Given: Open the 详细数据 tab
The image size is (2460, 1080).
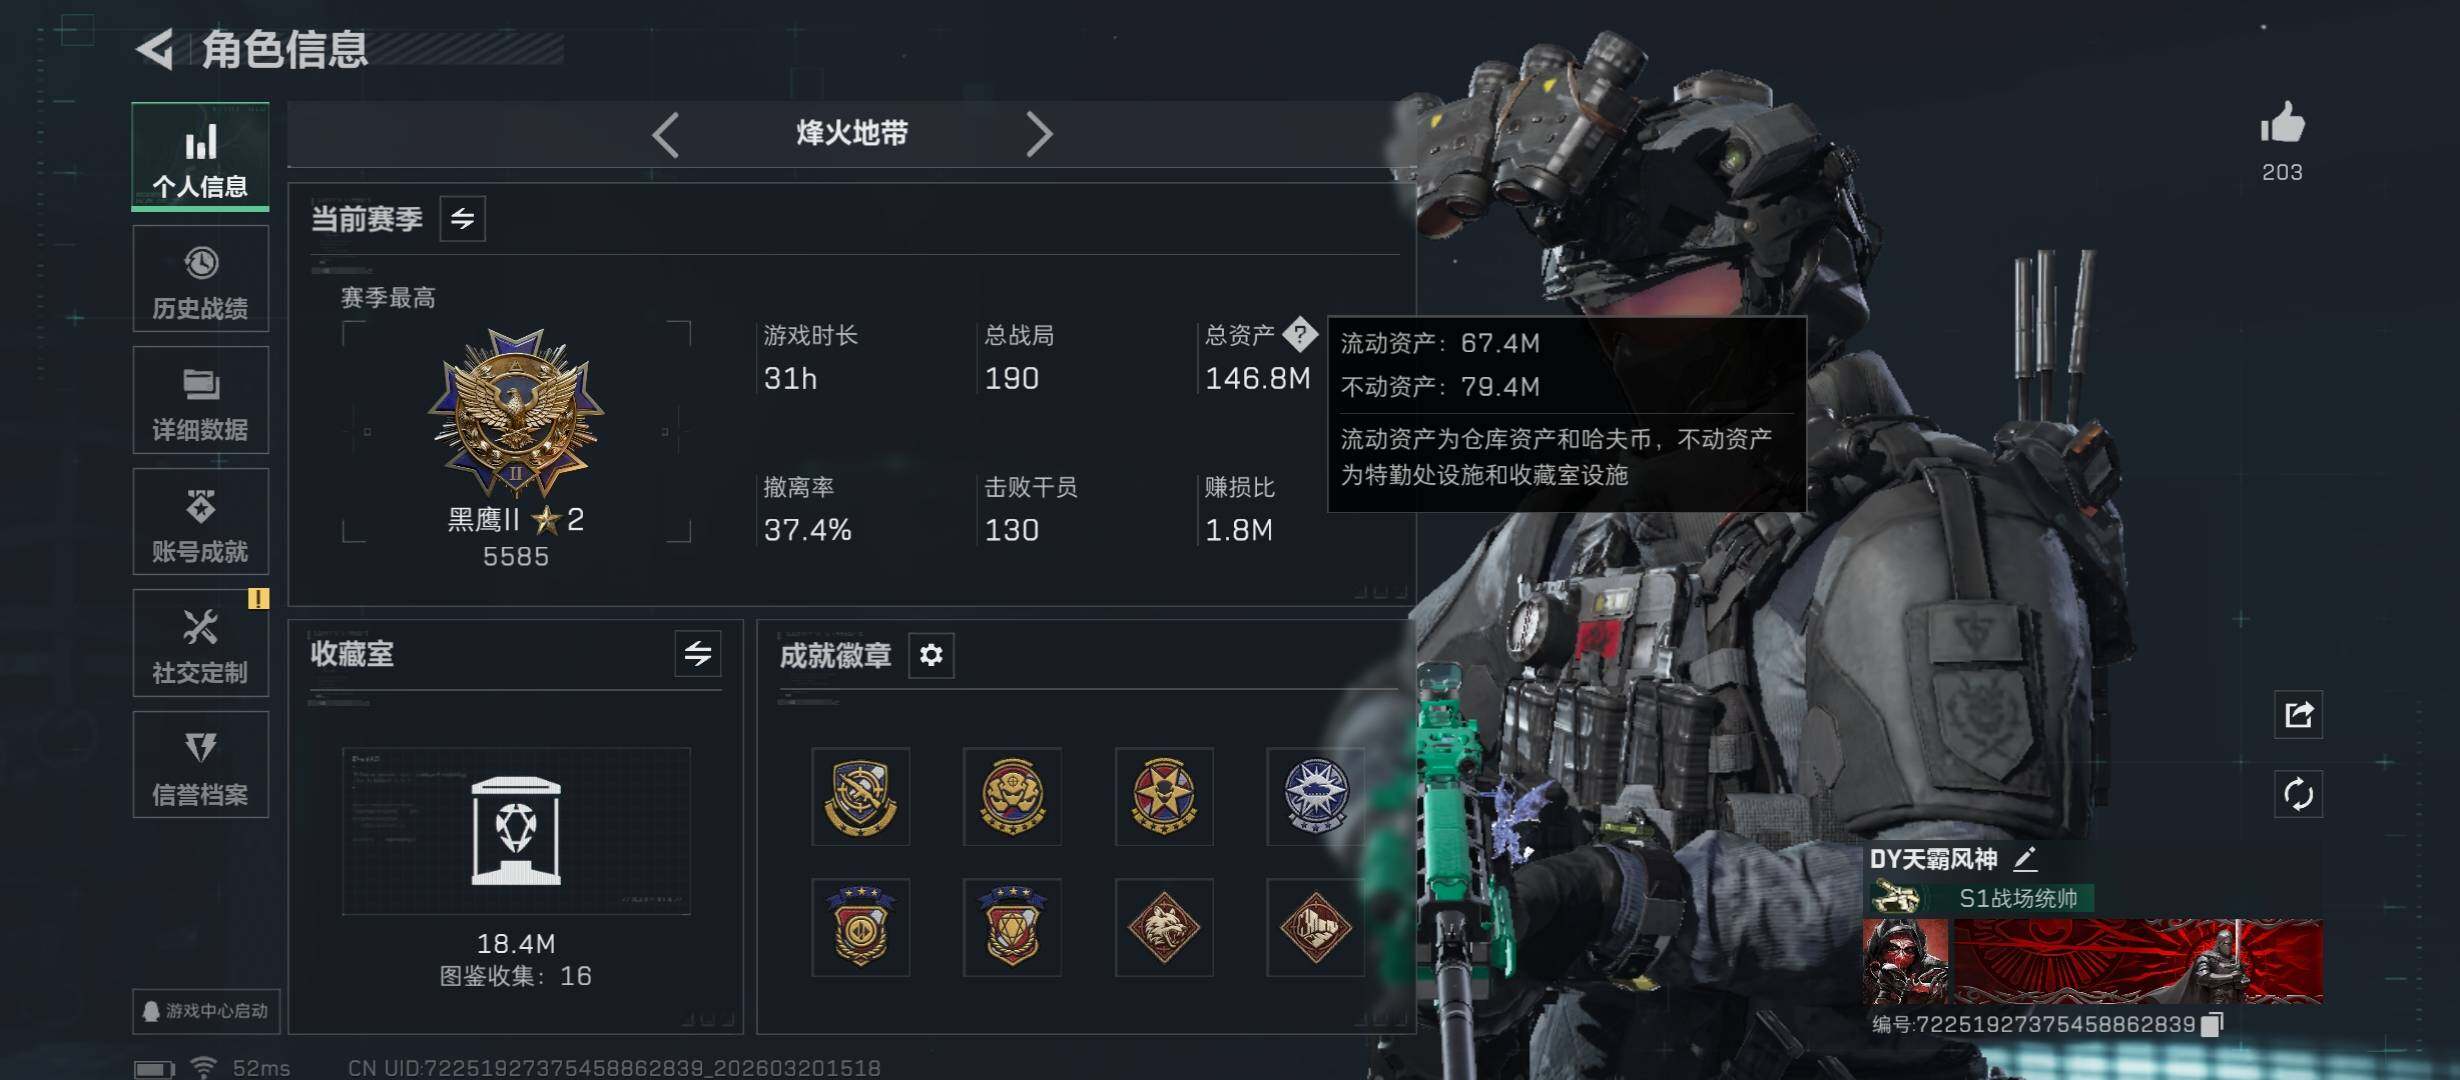Looking at the screenshot, I should pos(201,400).
